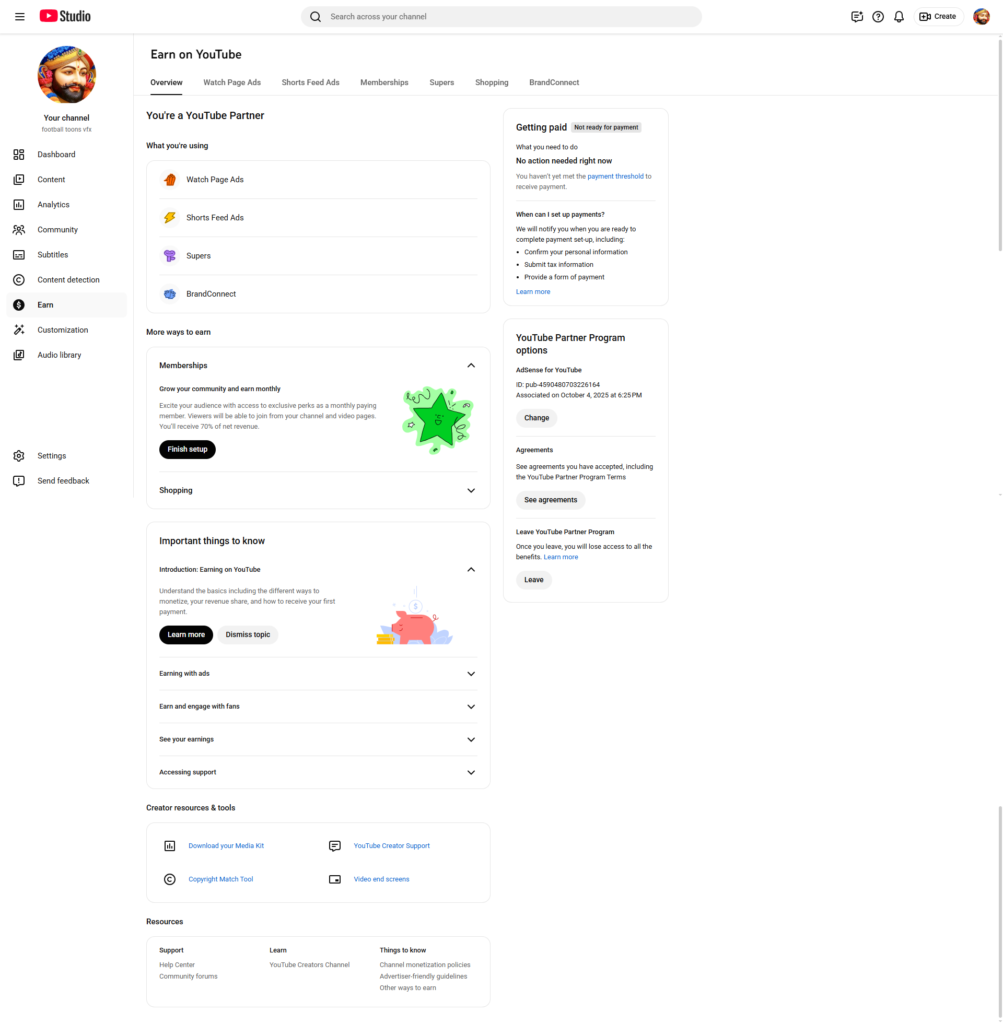Click the Send feedback icon

(x=19, y=481)
